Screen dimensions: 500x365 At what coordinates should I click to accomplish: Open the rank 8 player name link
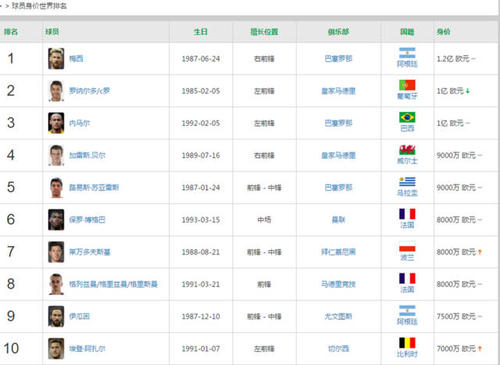pos(113,284)
